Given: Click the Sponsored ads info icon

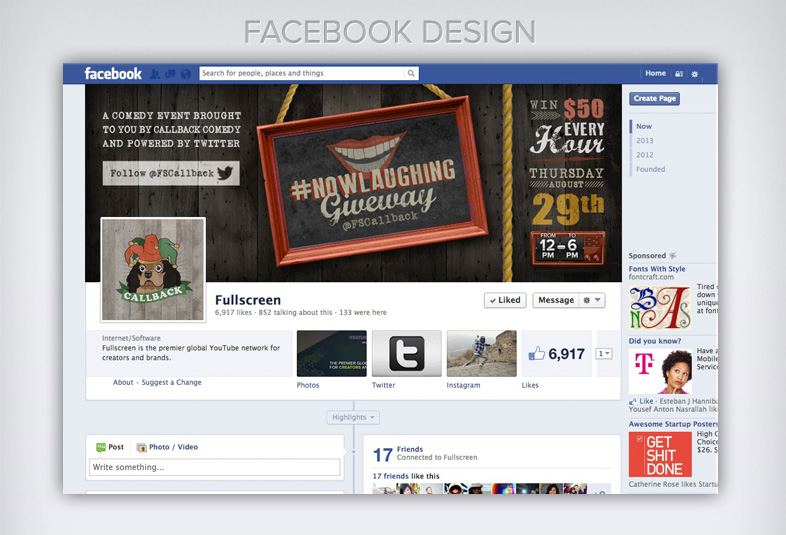Looking at the screenshot, I should [673, 255].
